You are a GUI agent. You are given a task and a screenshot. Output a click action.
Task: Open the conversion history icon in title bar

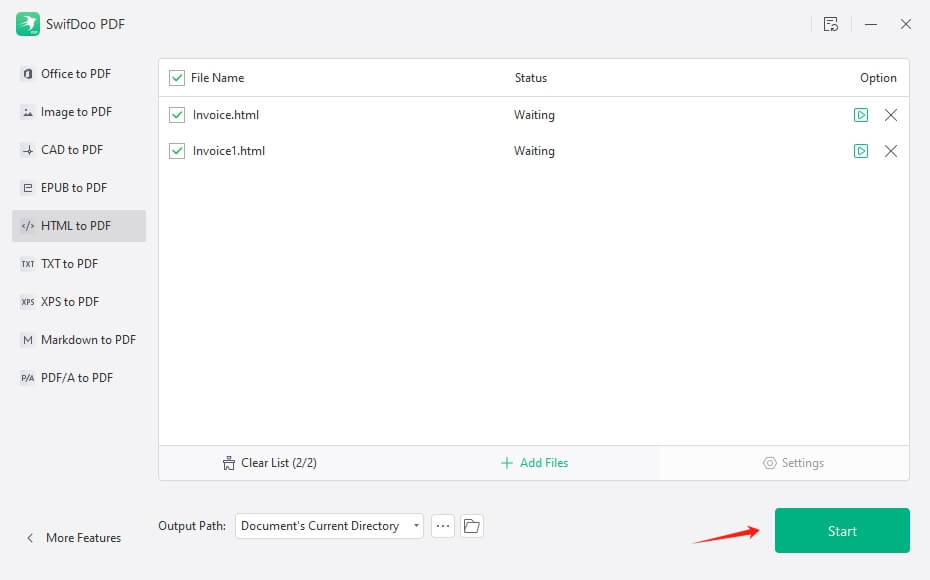(830, 24)
